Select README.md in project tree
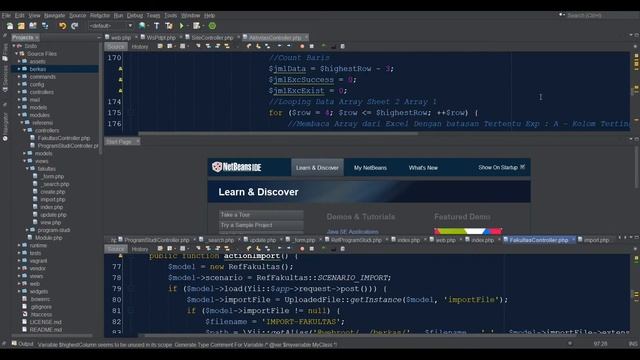 click(x=45, y=330)
